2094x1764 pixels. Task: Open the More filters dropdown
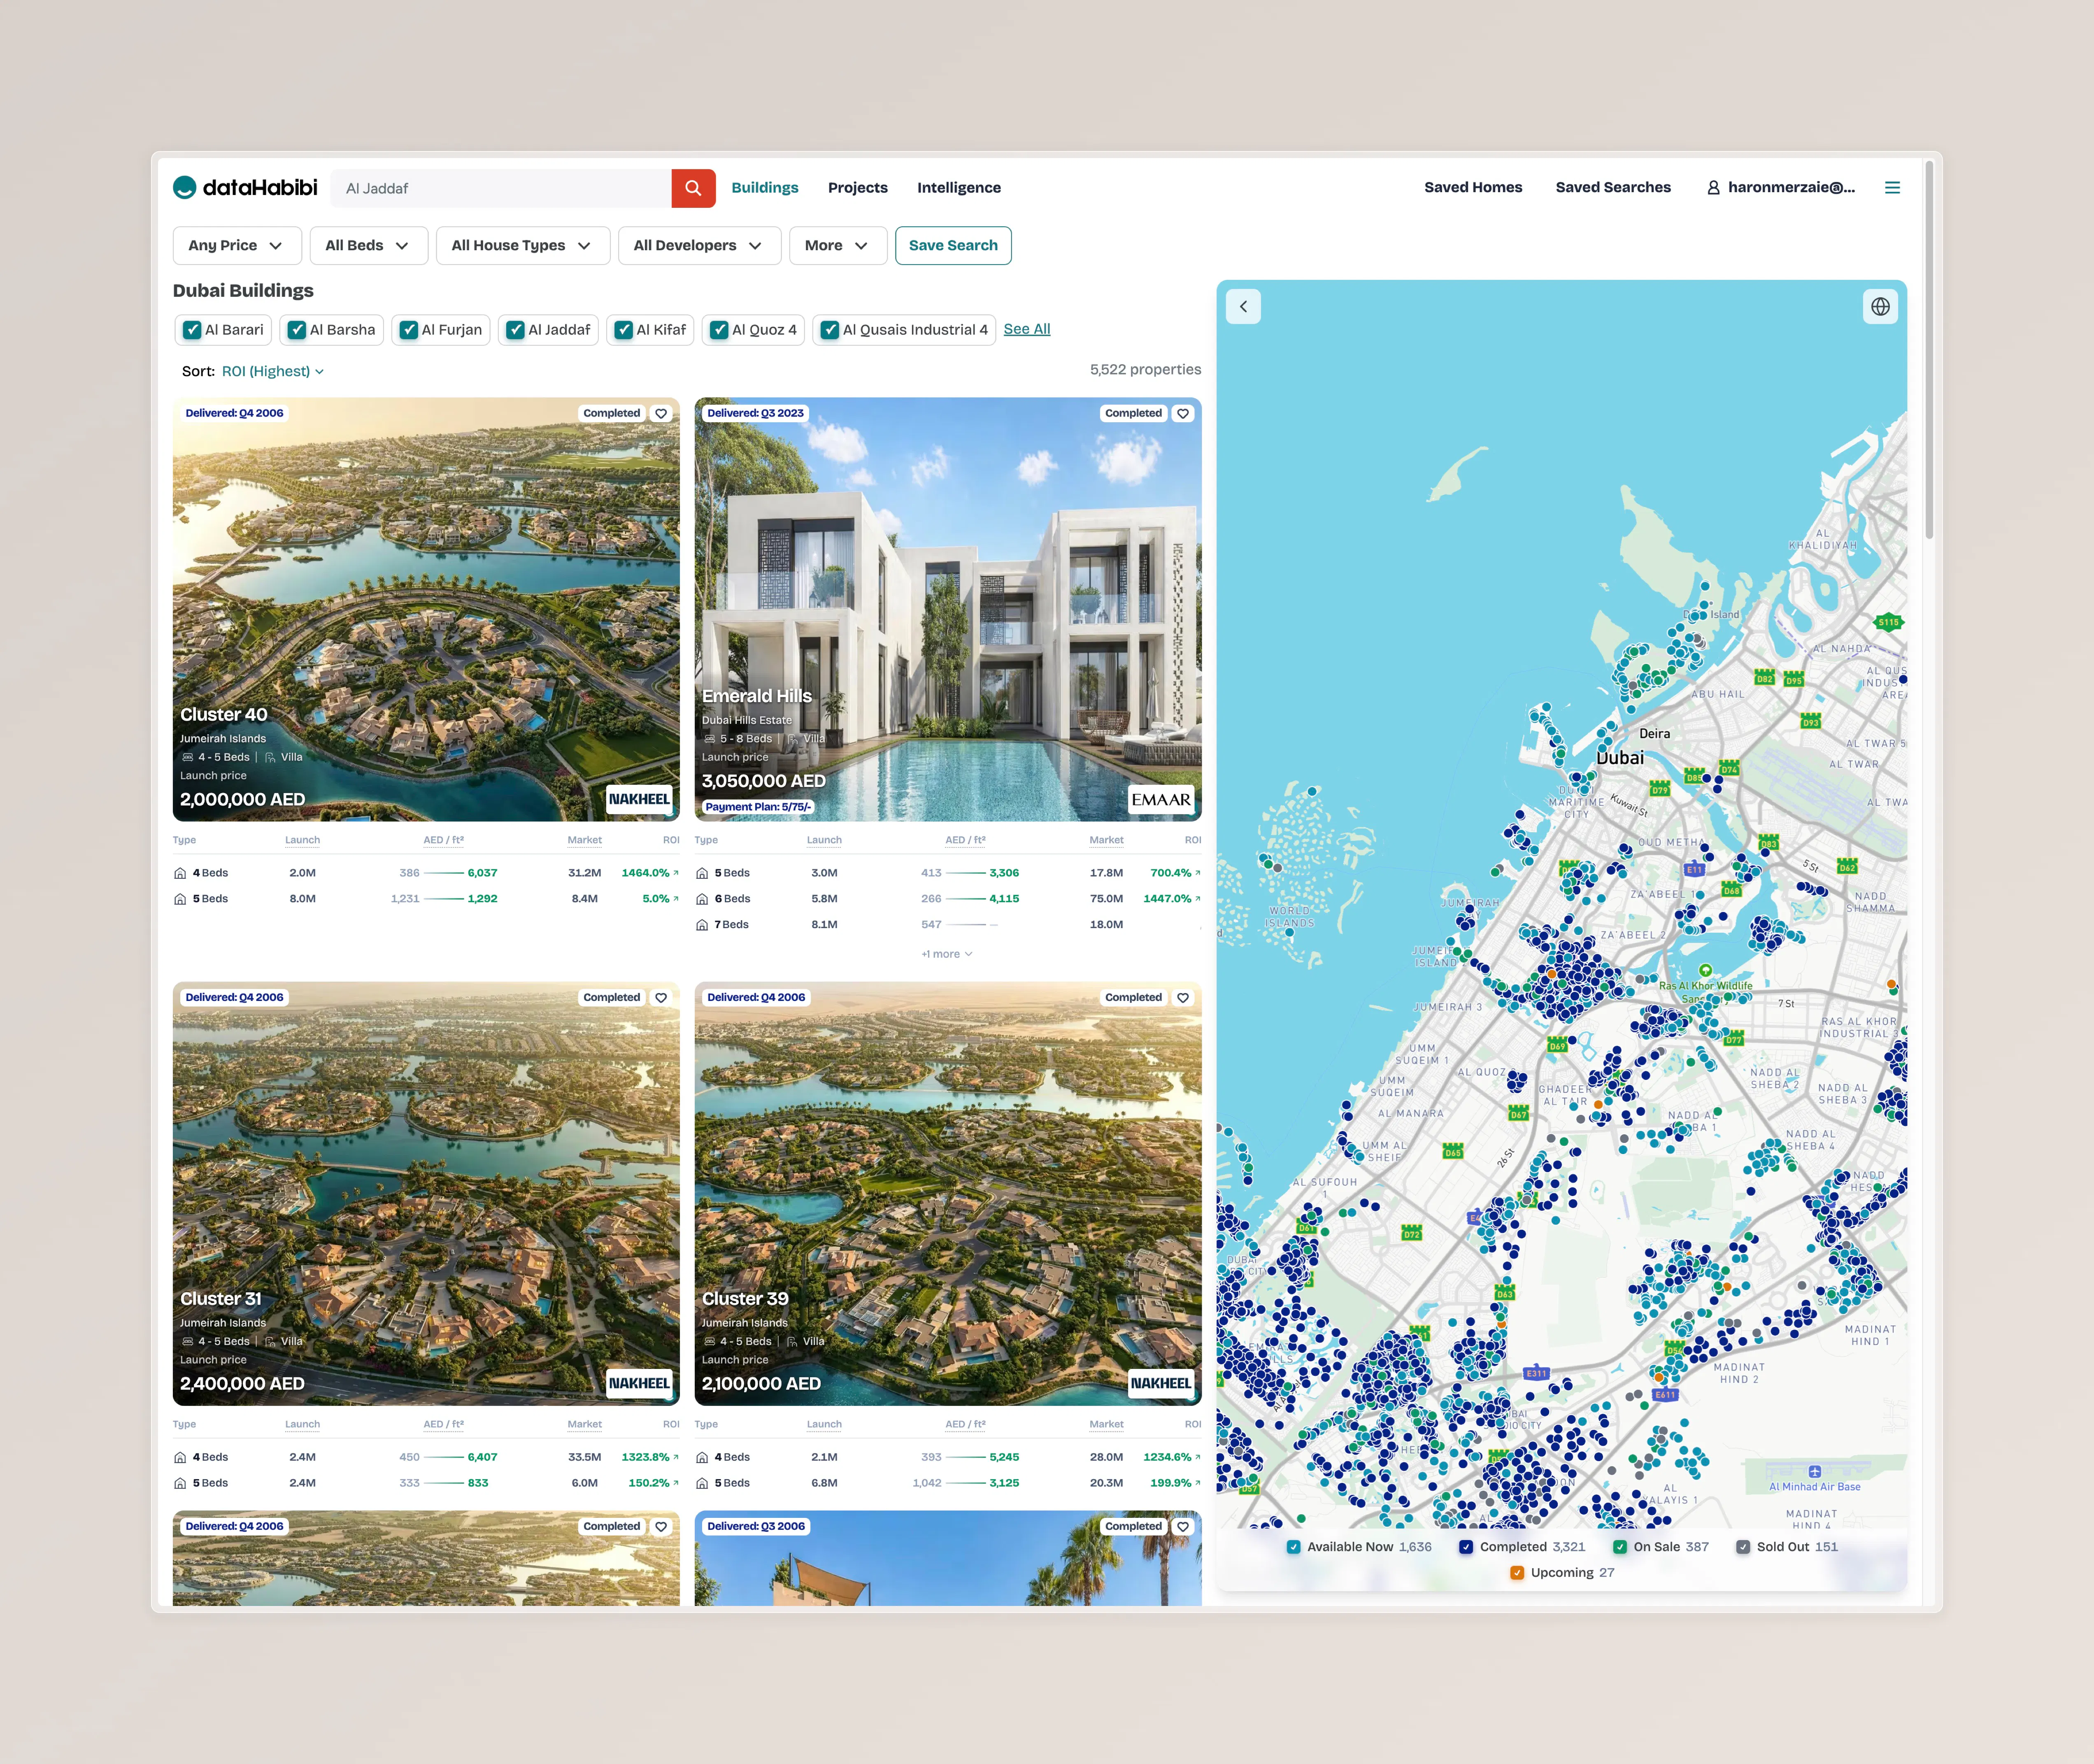[838, 246]
